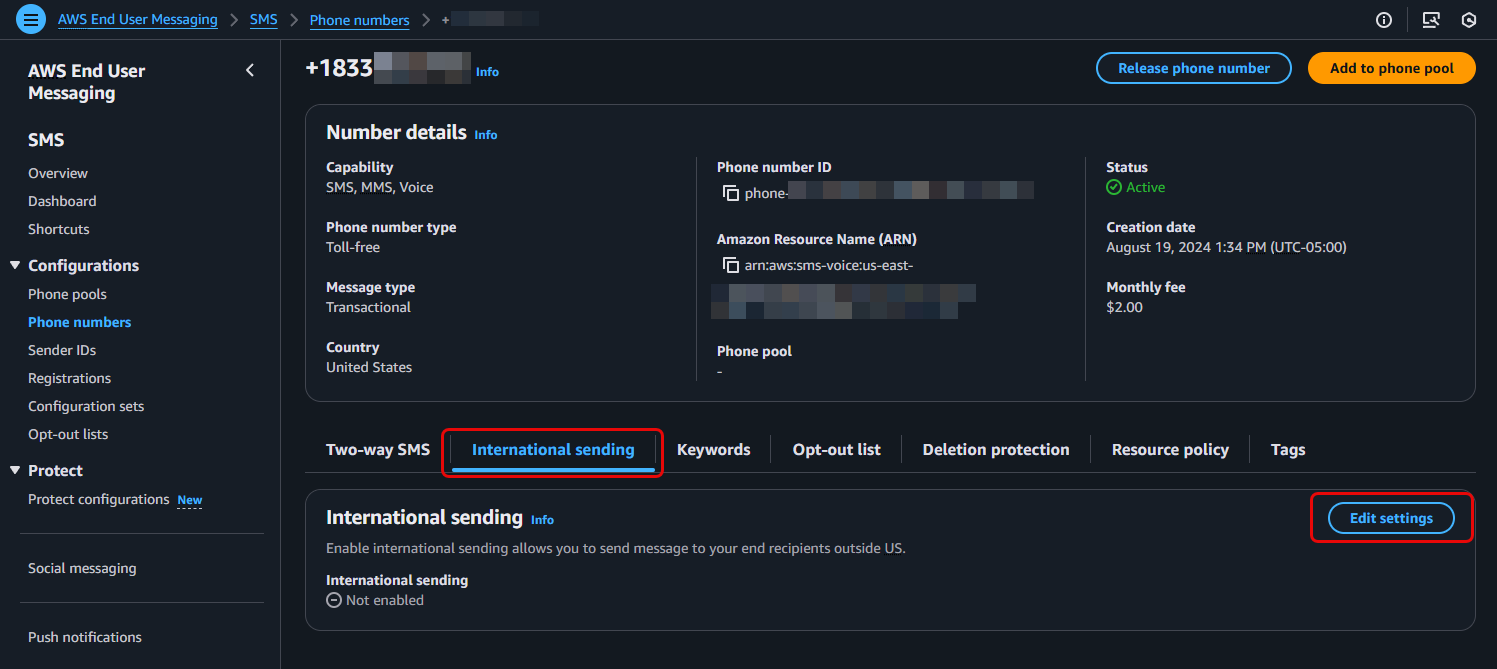
Task: Open the hamburger navigation menu
Action: tap(32, 19)
